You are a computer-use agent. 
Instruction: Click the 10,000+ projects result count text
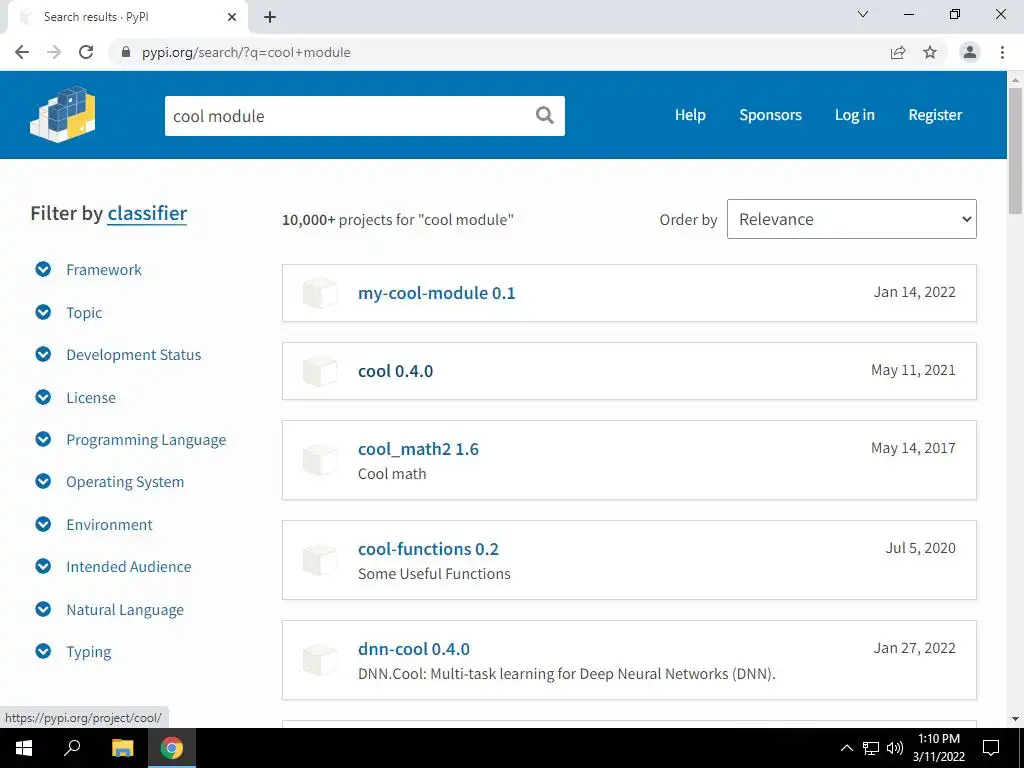click(x=398, y=219)
